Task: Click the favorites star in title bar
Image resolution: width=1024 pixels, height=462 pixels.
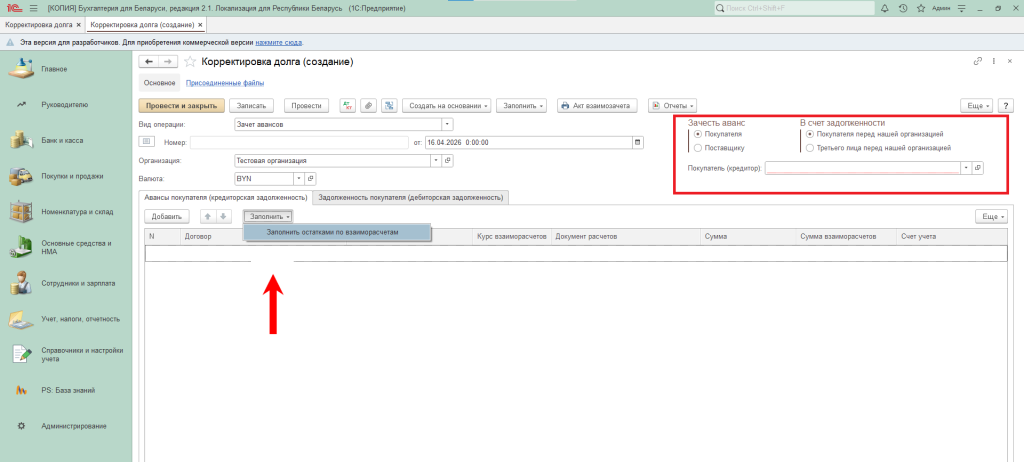Action: 920,8
